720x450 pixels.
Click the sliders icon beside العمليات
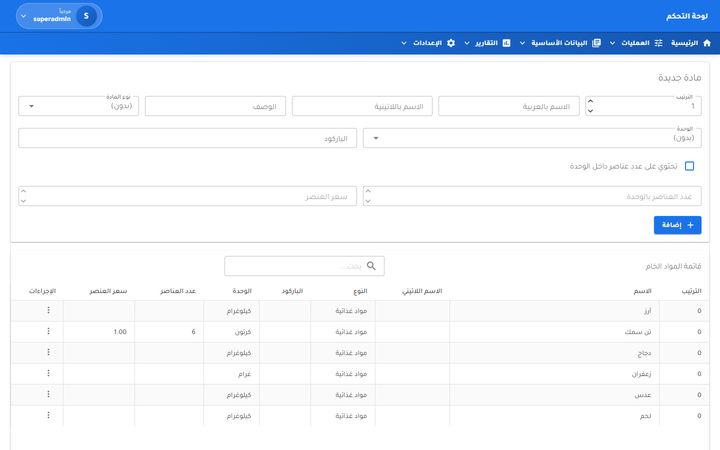click(x=658, y=43)
